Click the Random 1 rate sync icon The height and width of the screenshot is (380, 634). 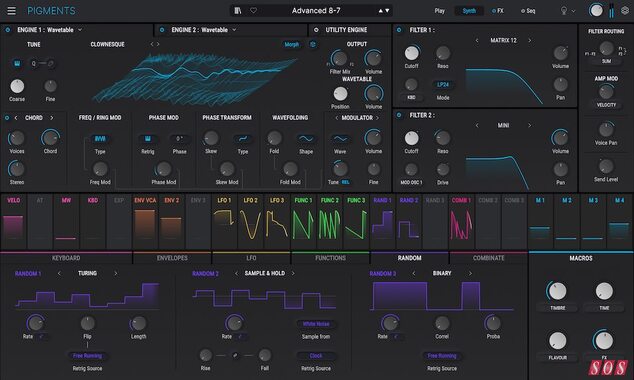point(42,336)
